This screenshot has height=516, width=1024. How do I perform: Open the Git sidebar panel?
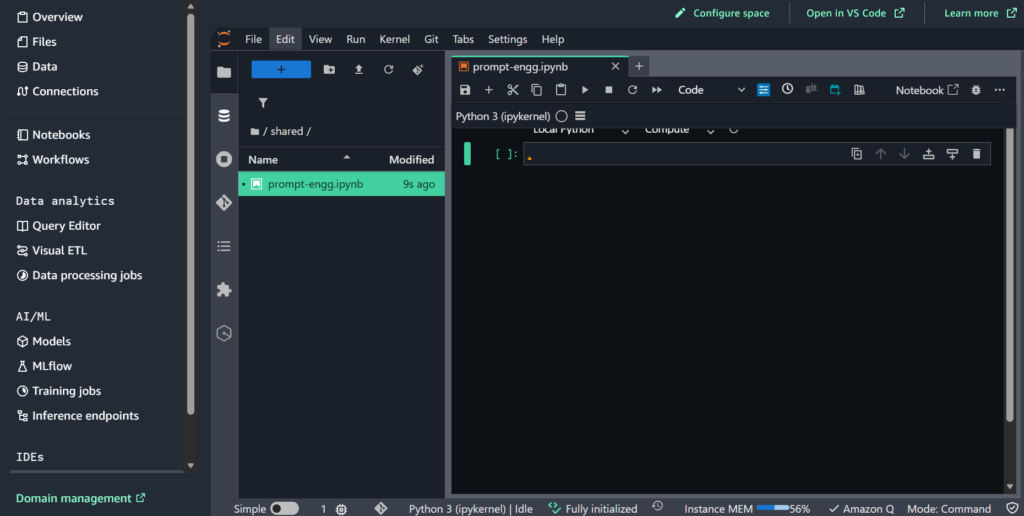[x=224, y=202]
